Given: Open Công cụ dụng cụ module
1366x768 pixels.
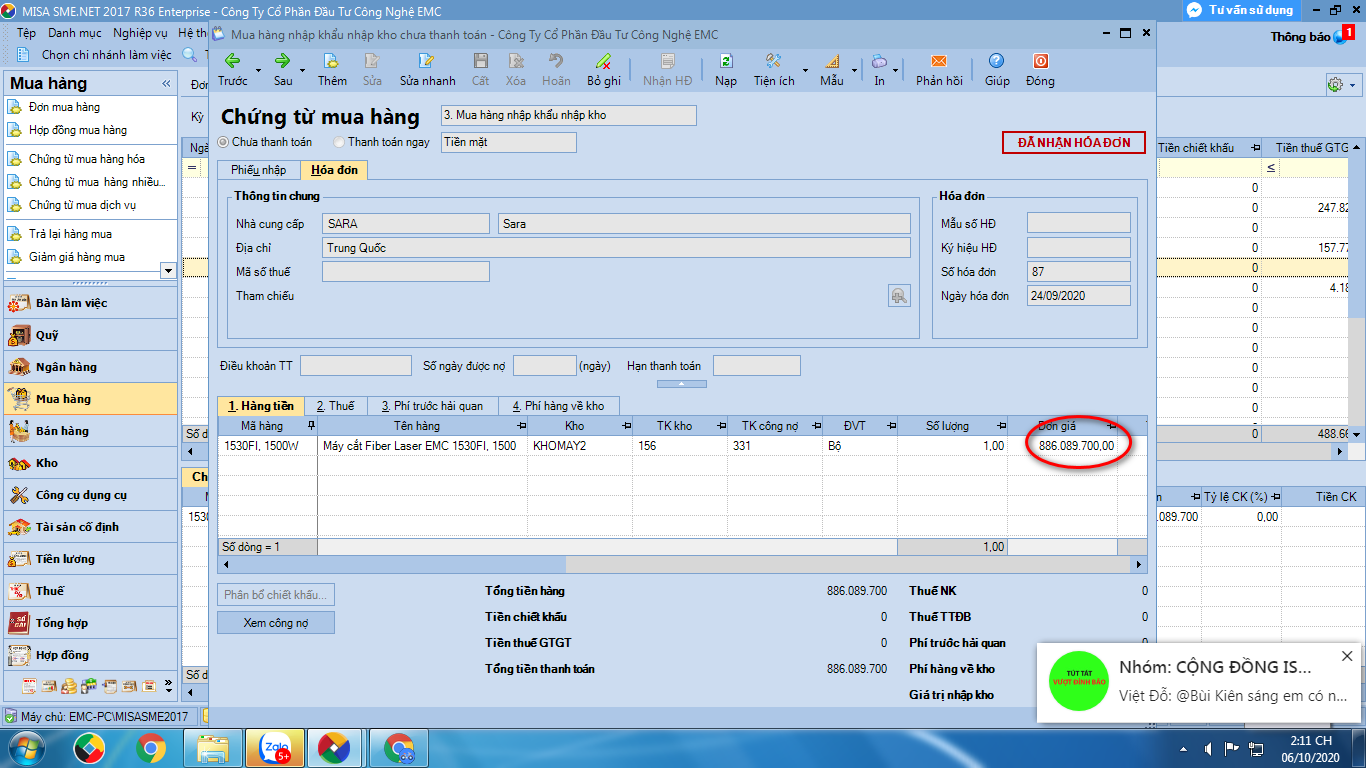Looking at the screenshot, I should (x=90, y=495).
